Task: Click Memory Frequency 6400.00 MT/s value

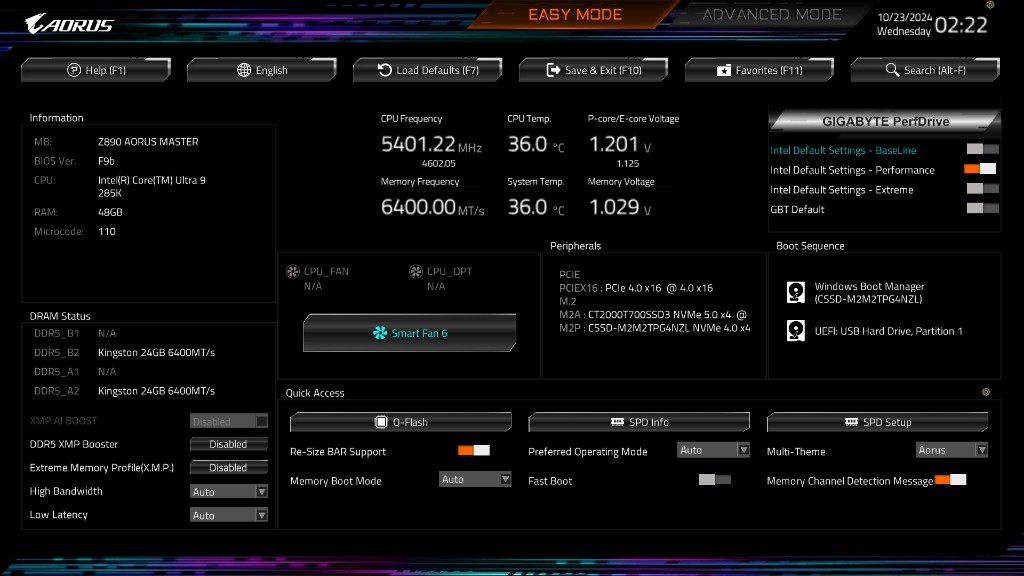Action: 432,207
